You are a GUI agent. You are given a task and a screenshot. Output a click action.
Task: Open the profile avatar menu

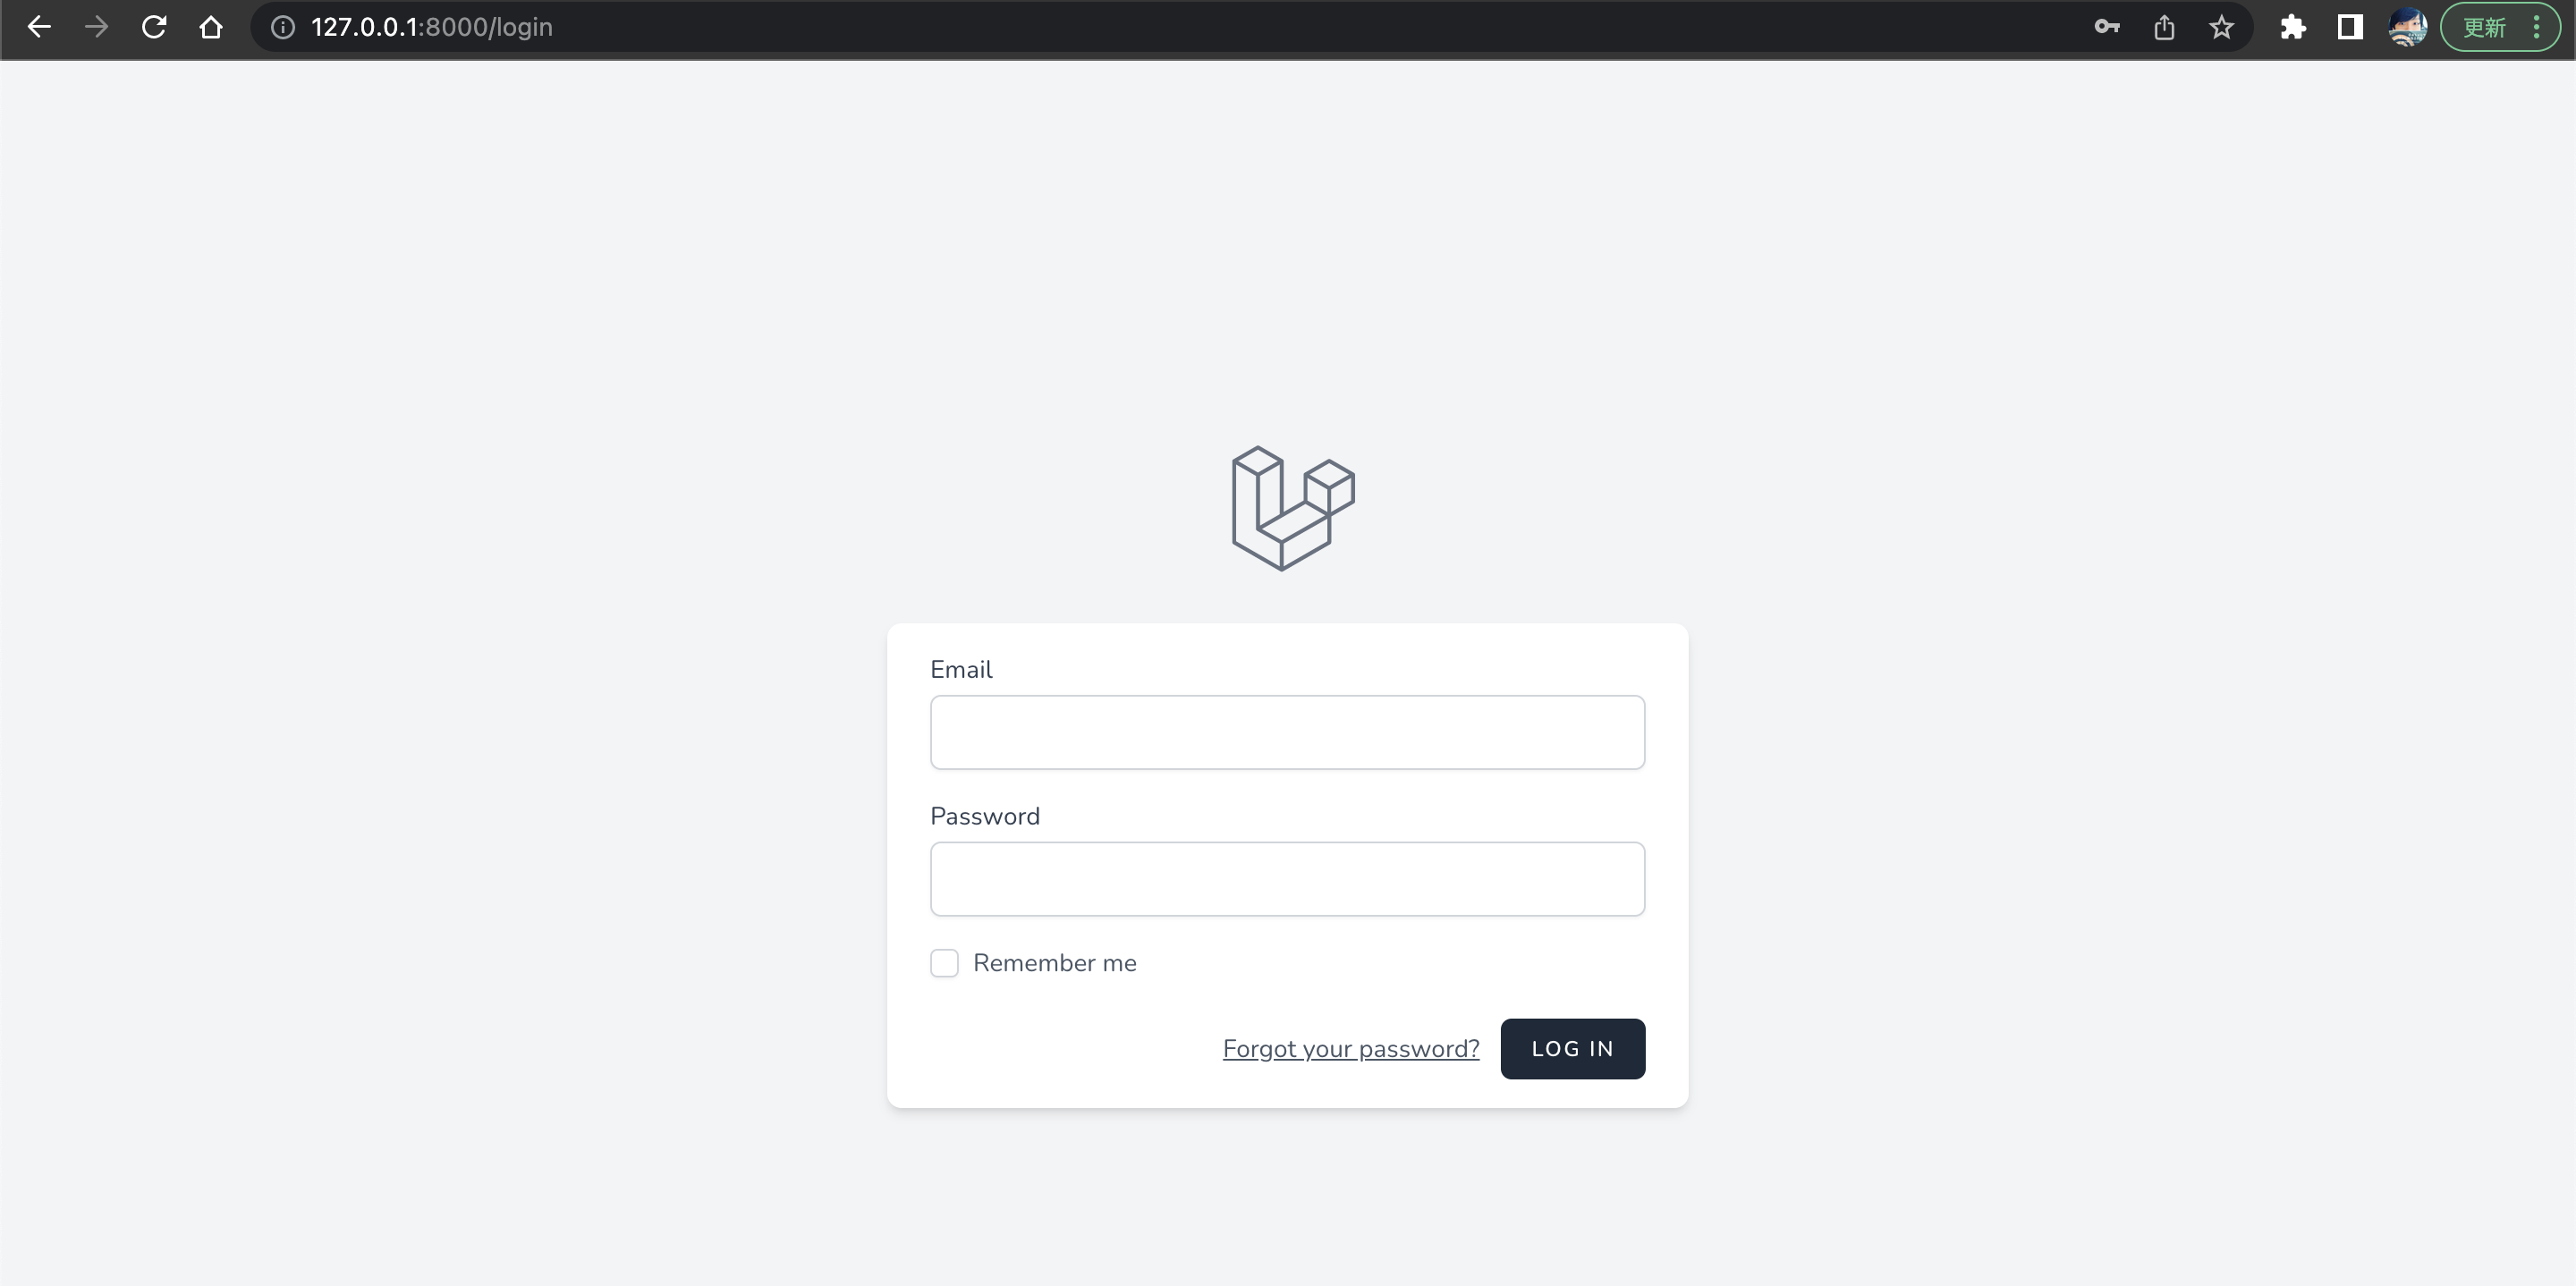pos(2407,27)
